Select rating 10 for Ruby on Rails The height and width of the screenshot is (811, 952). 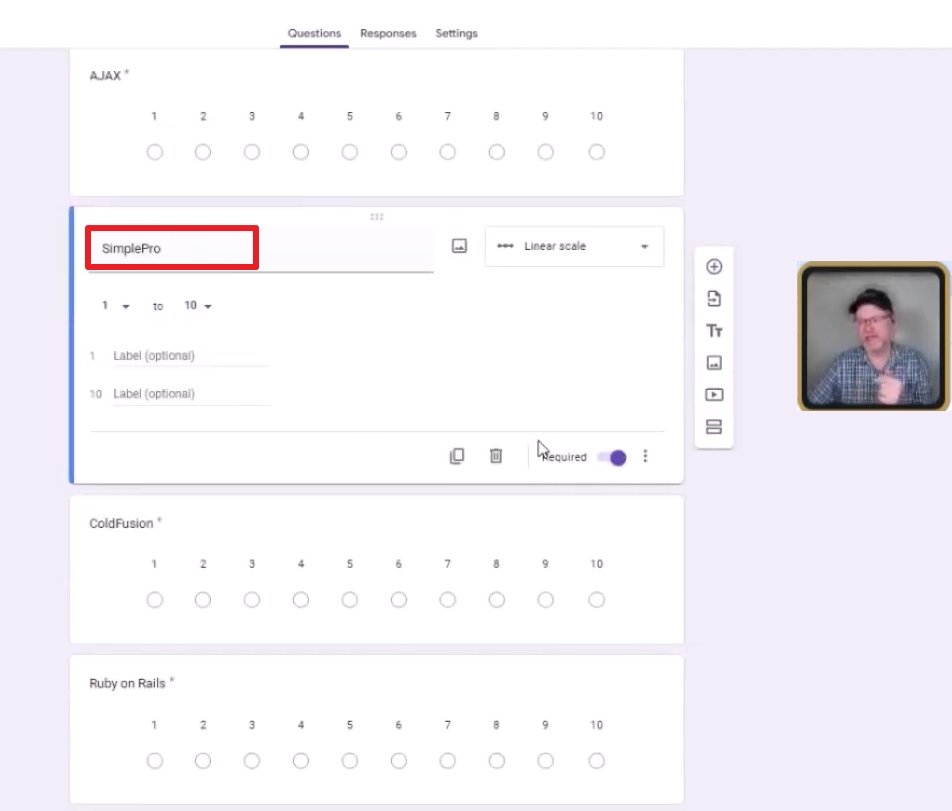click(x=597, y=761)
